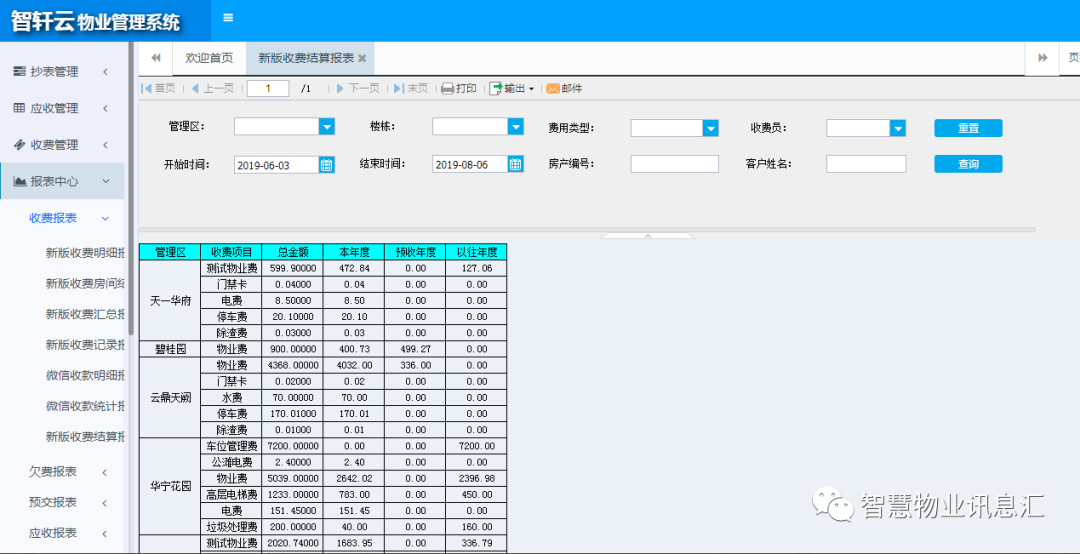Go to next page 下一页

point(358,88)
